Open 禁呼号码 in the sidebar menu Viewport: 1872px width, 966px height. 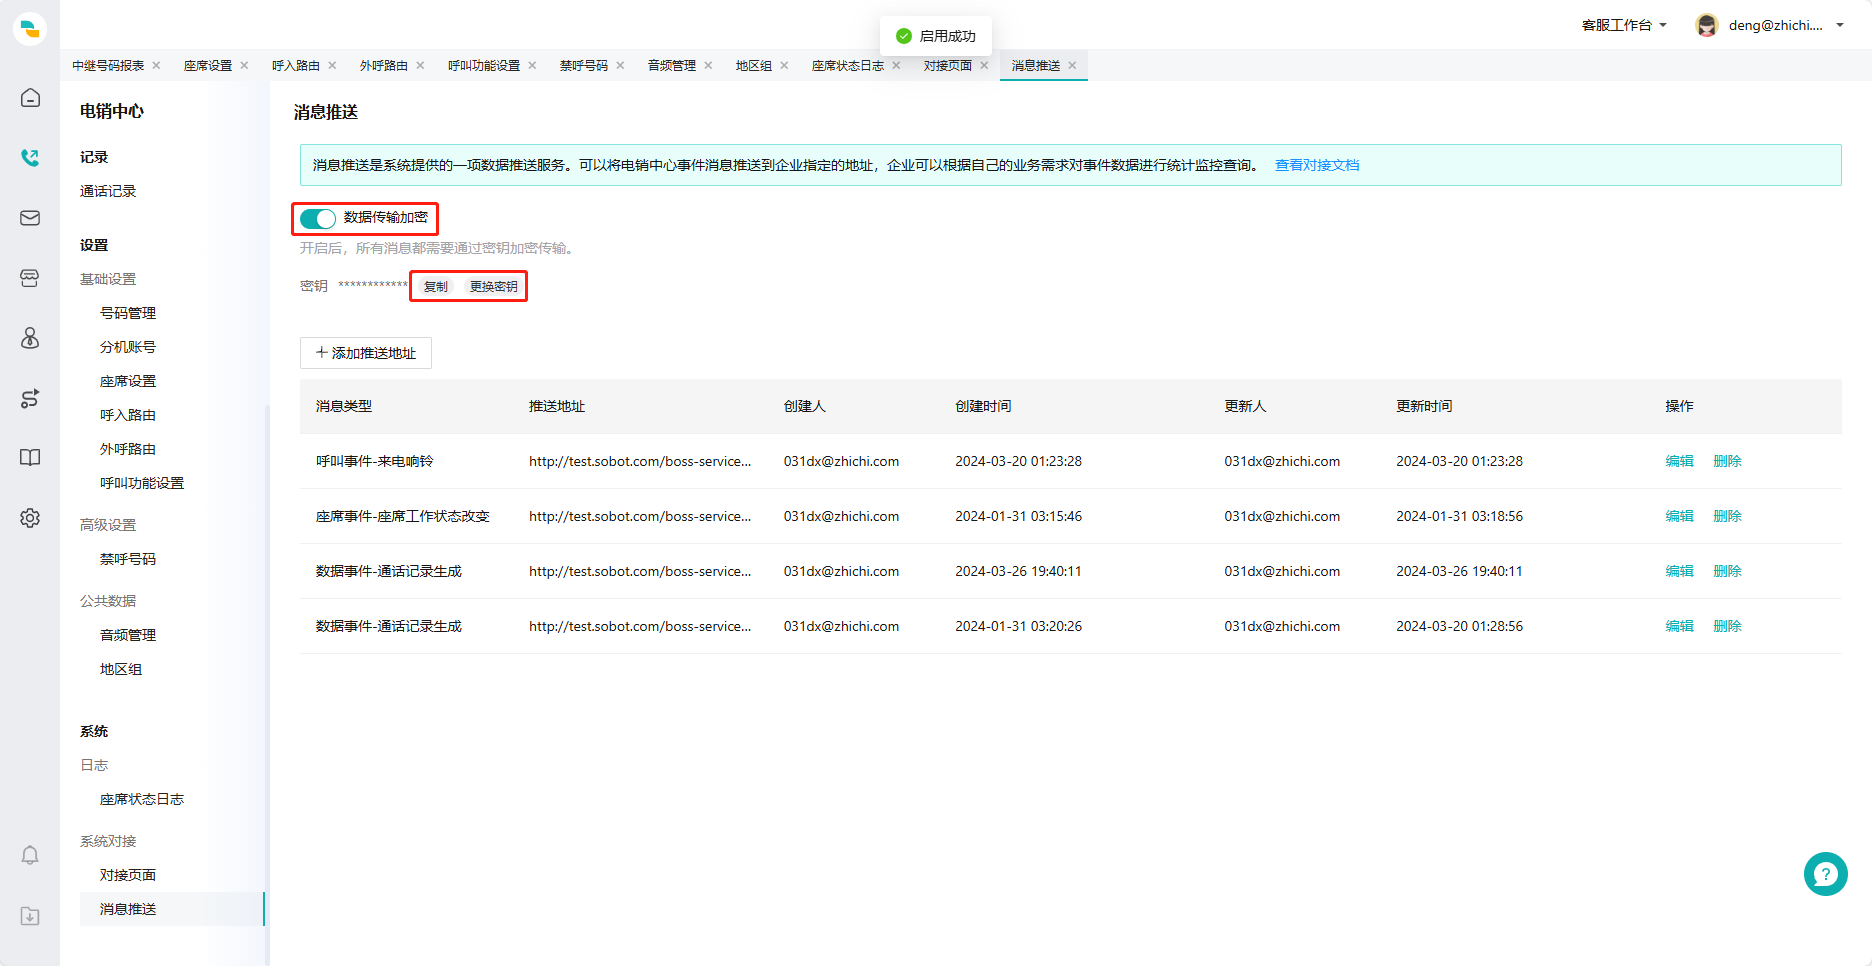pos(128,559)
